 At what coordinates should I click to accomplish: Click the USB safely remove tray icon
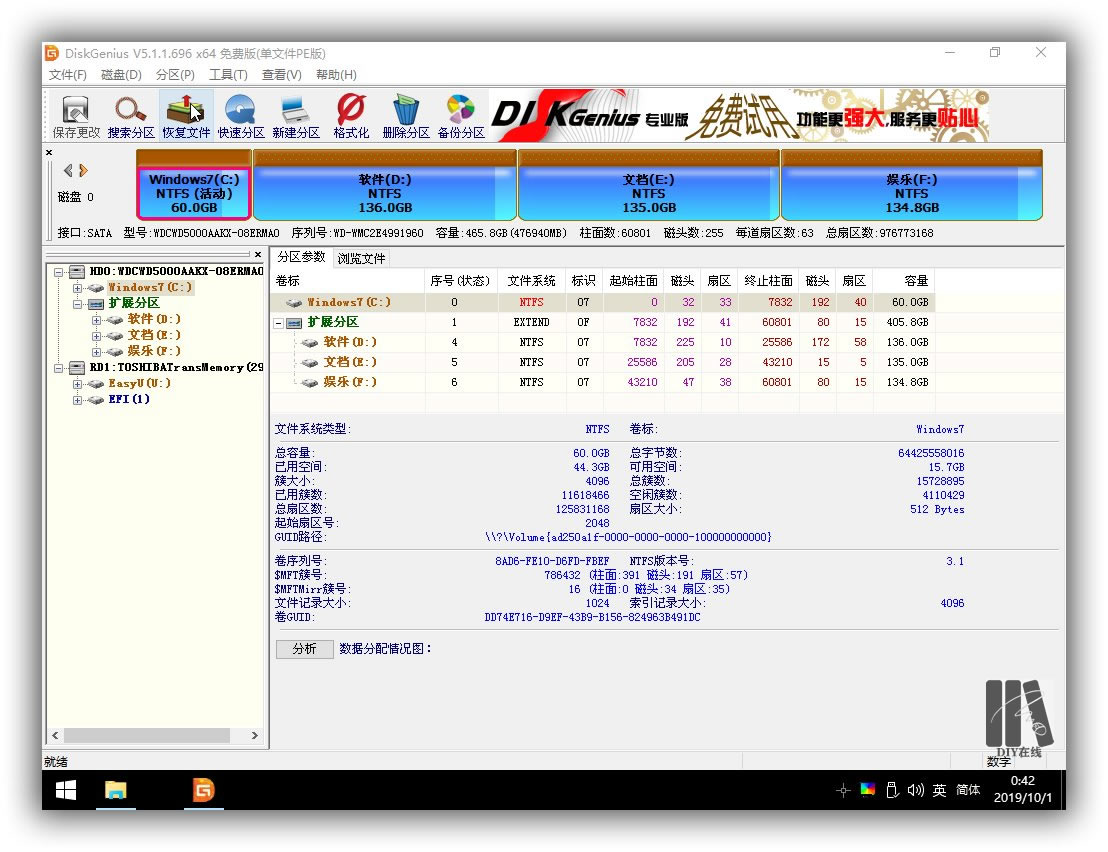coord(892,790)
